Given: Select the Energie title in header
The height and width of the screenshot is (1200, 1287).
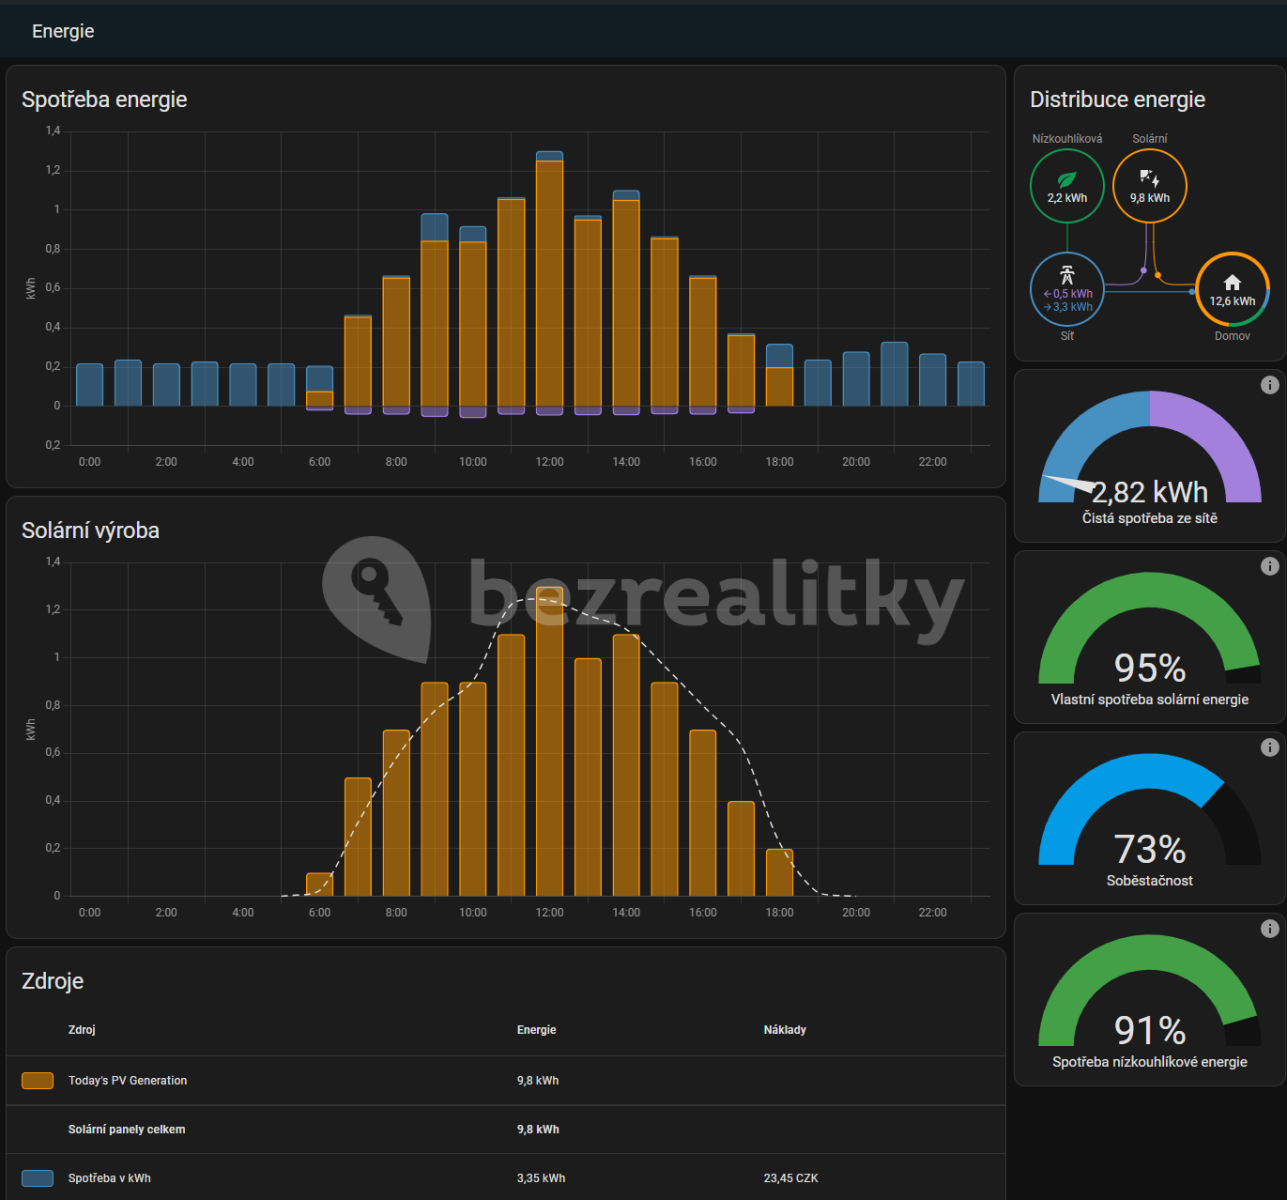Looking at the screenshot, I should pos(63,31).
